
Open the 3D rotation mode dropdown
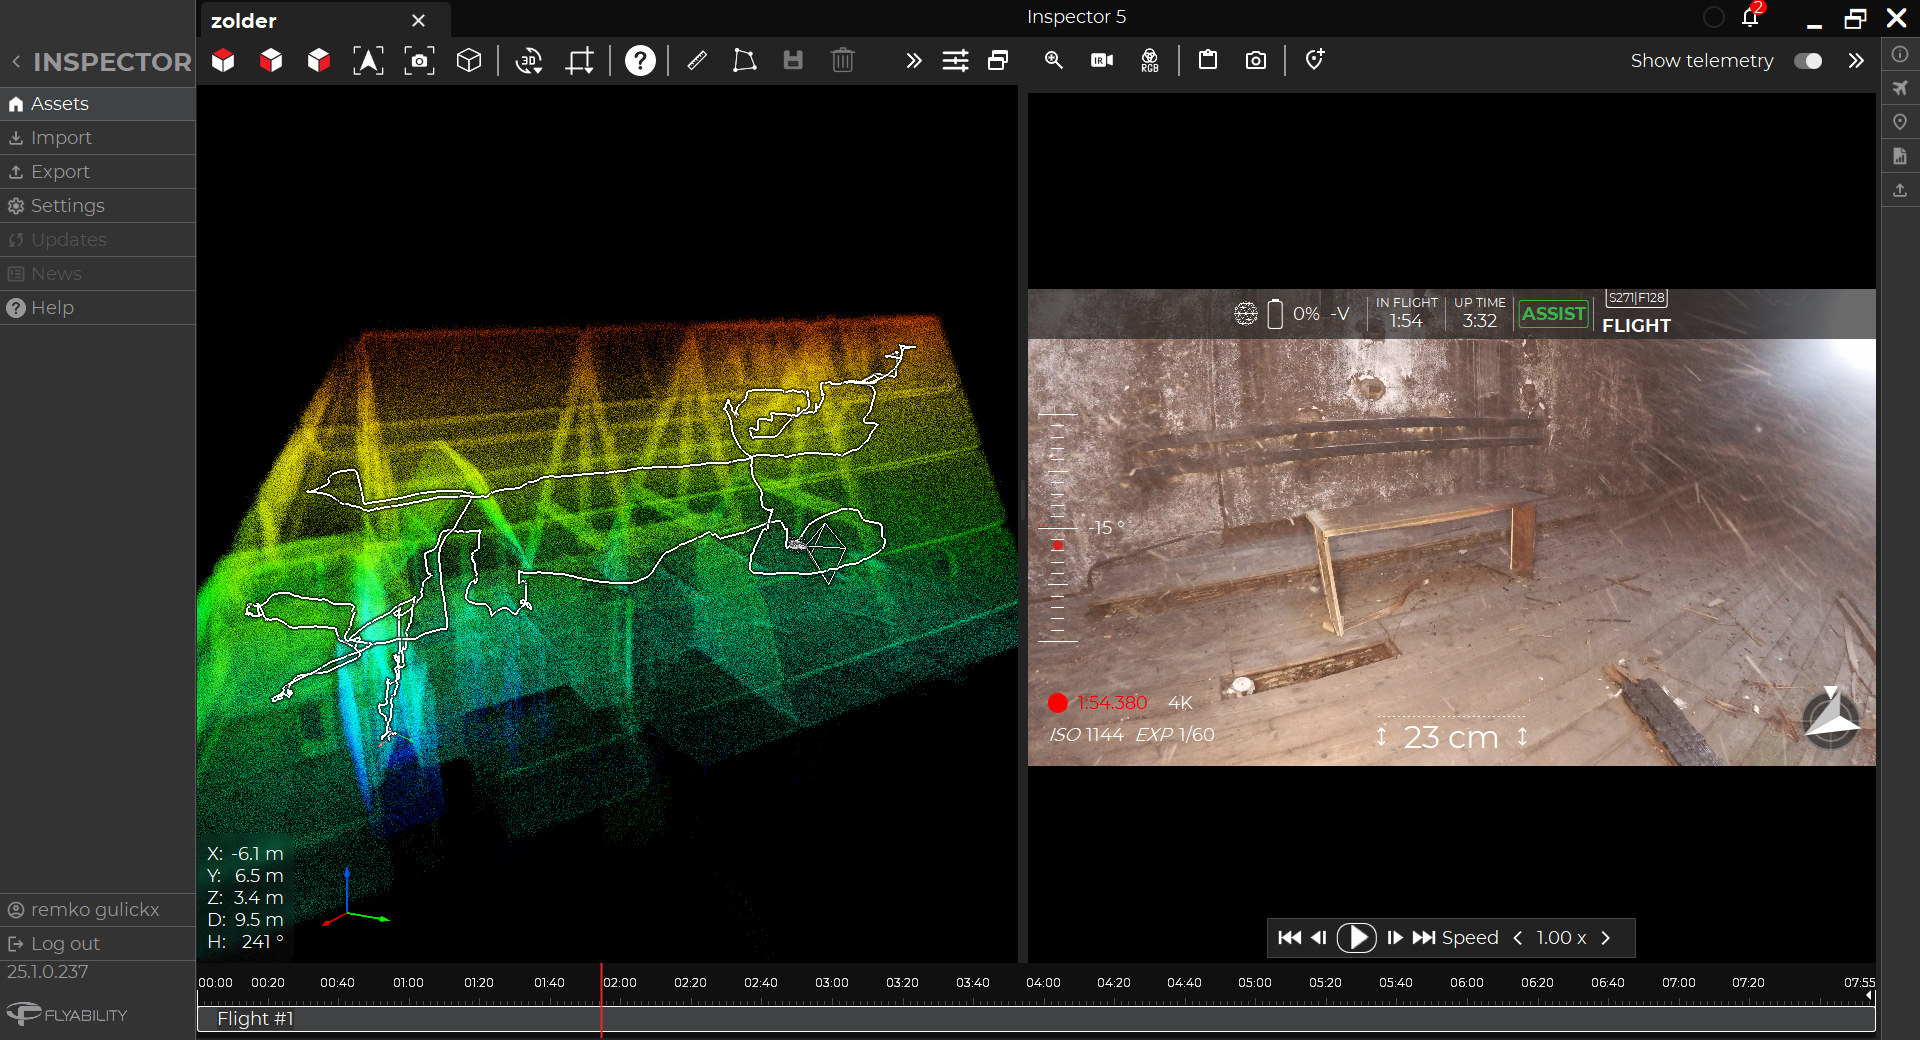[x=529, y=61]
